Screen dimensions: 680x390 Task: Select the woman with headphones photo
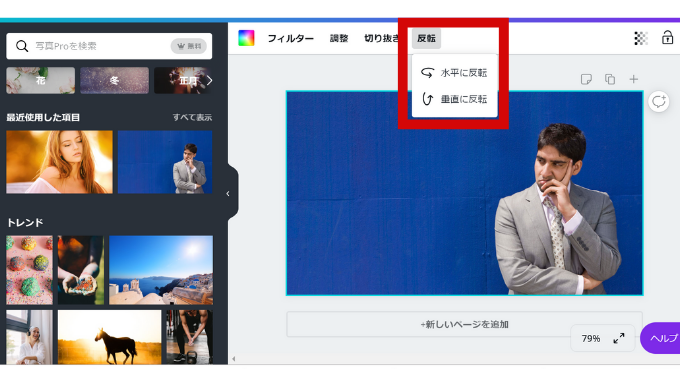(x=29, y=337)
